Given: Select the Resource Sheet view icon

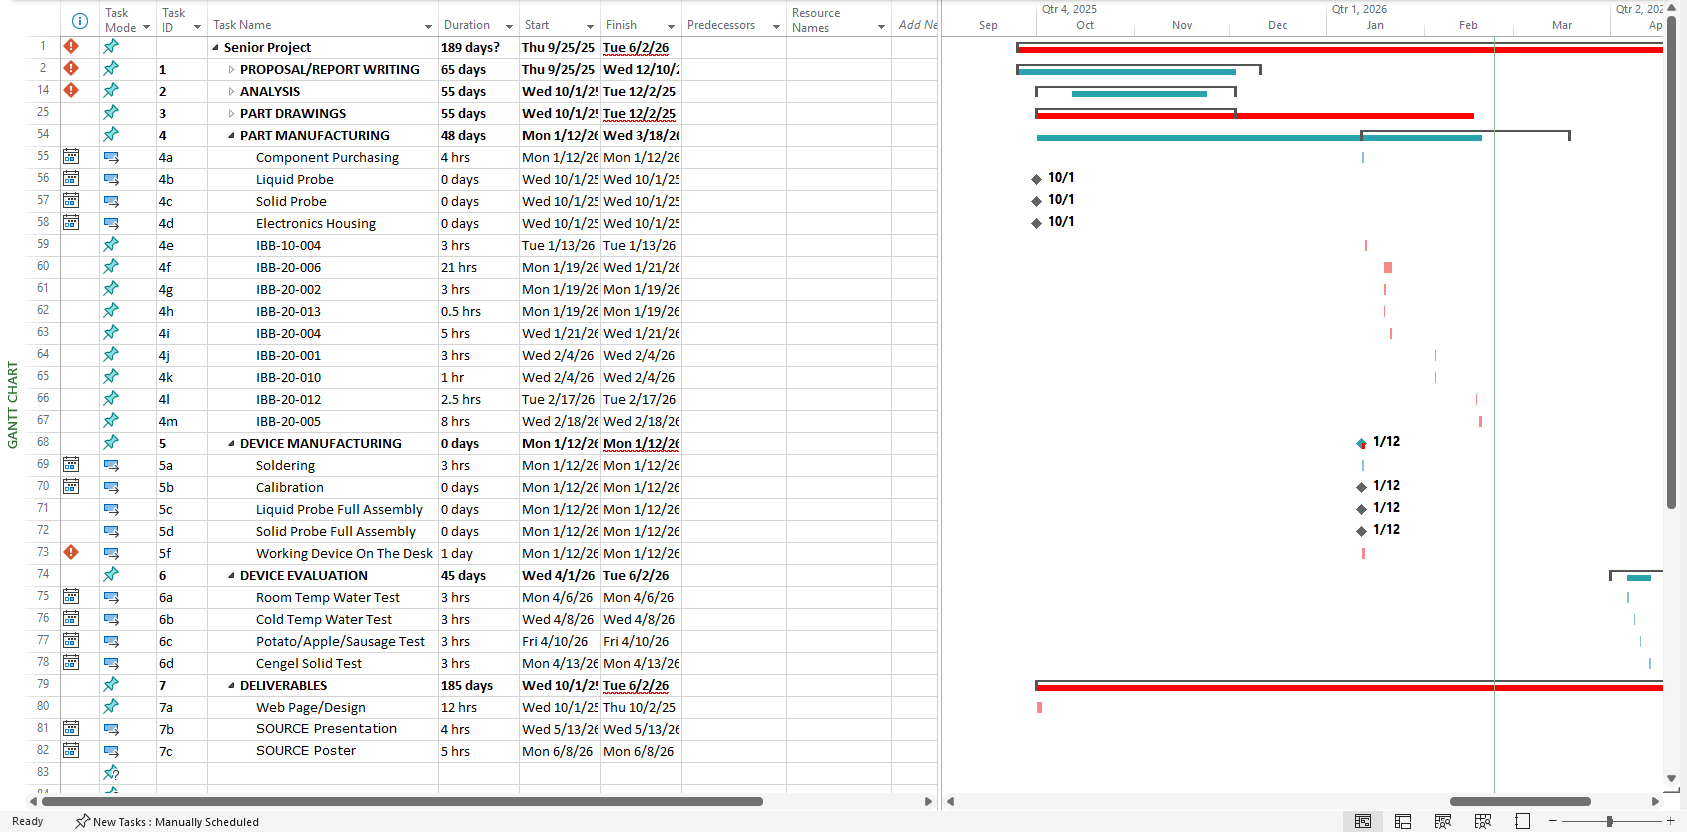Looking at the screenshot, I should tap(1482, 821).
